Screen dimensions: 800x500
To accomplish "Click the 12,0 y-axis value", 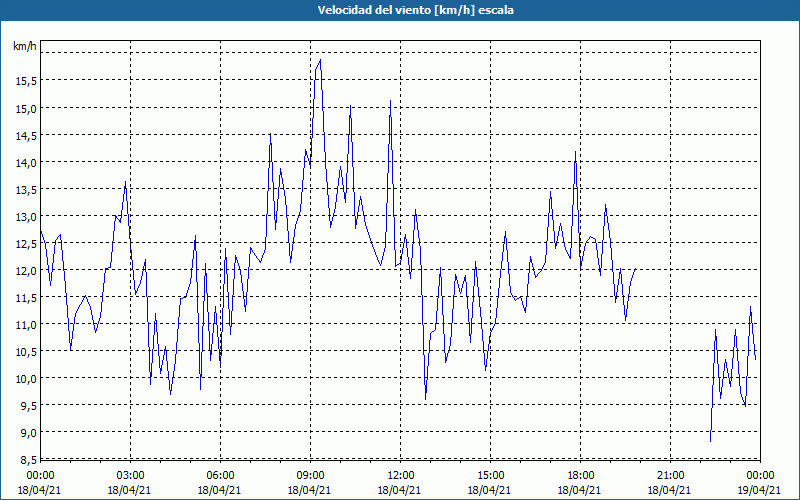I will pyautogui.click(x=24, y=271).
